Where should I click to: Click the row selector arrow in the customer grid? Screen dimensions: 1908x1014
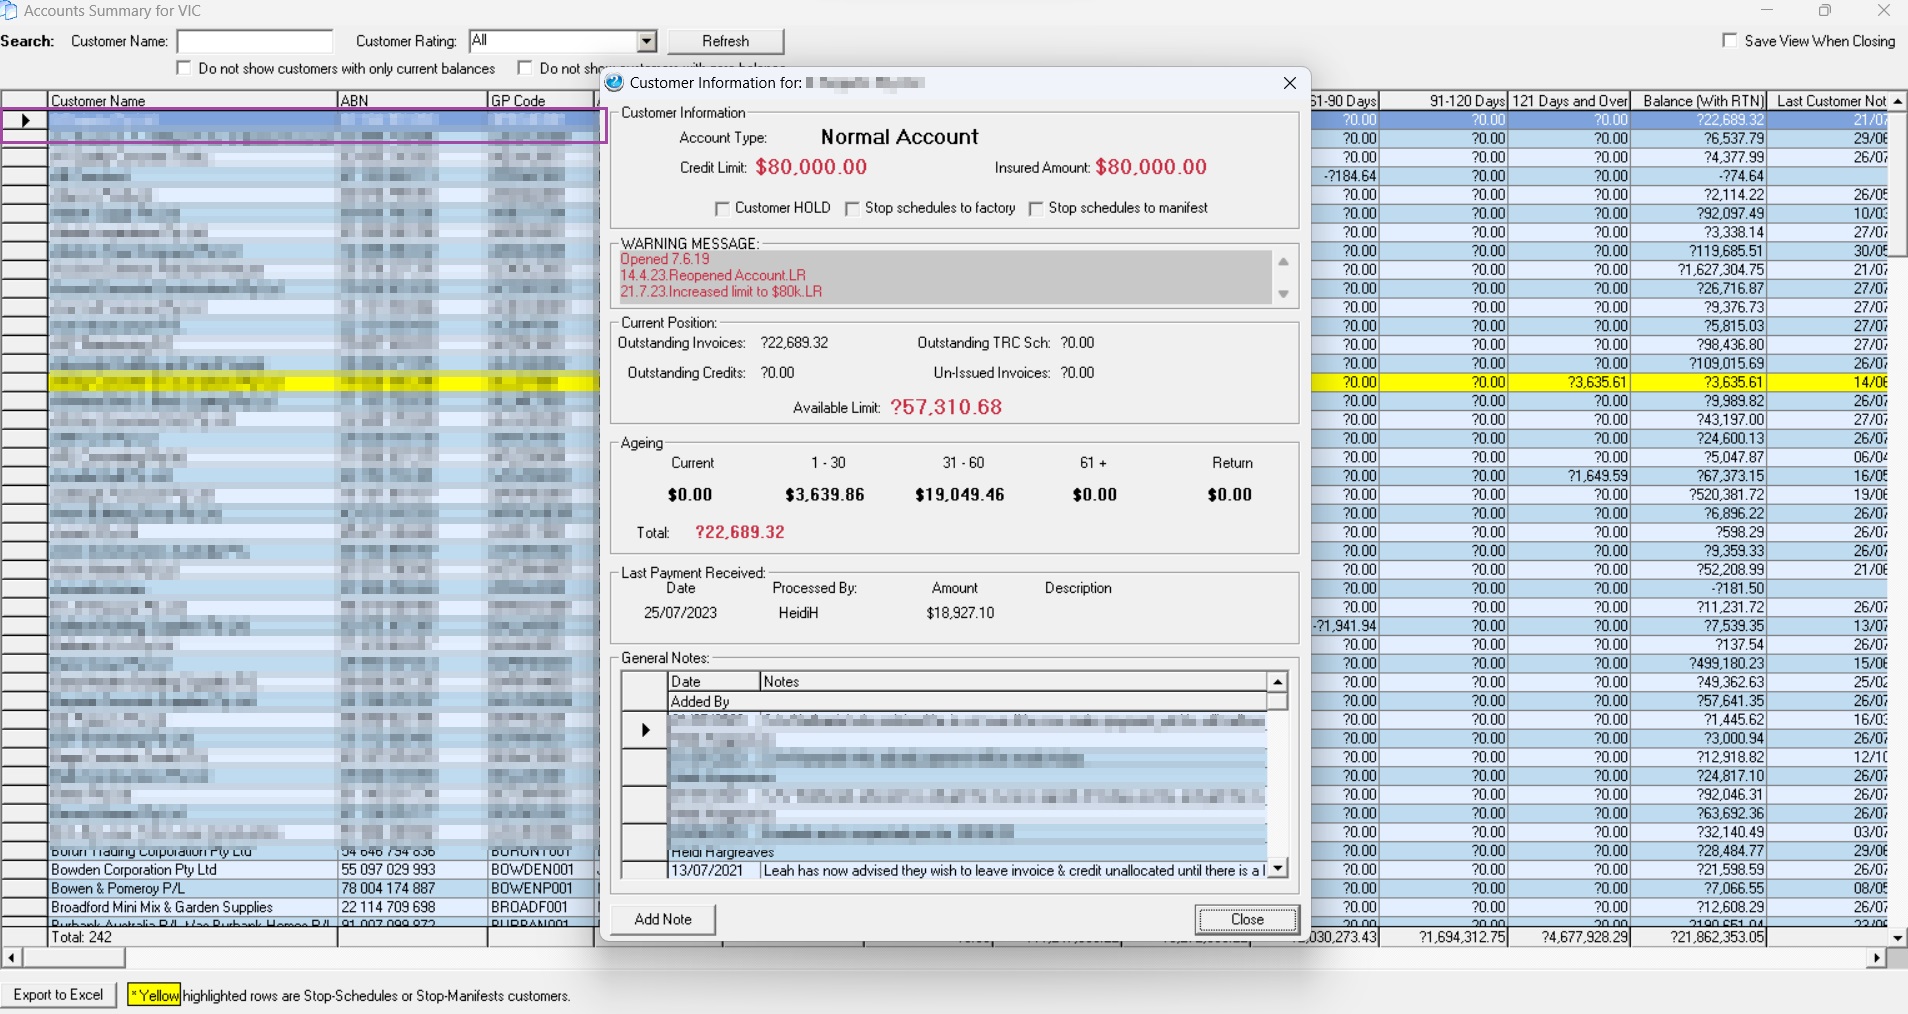click(x=24, y=120)
